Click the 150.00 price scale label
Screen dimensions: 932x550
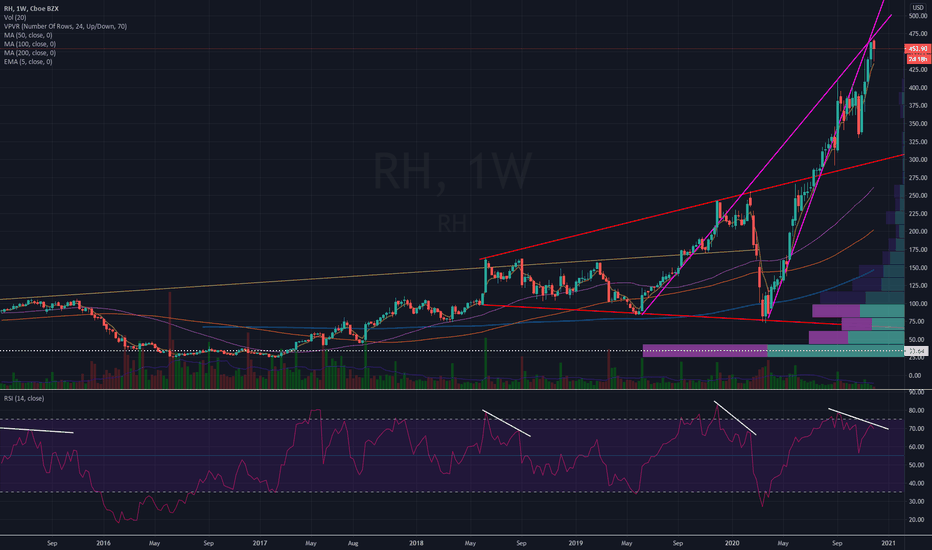pos(918,268)
